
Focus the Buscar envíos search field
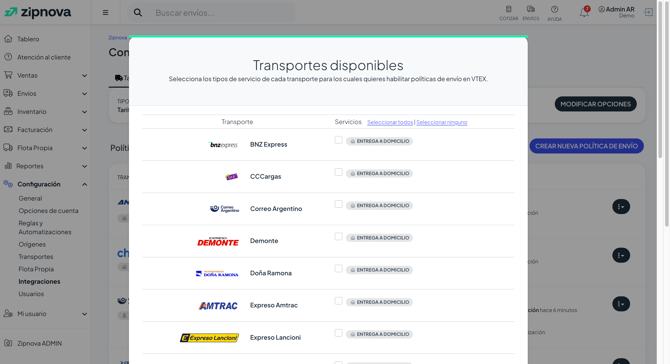223,13
